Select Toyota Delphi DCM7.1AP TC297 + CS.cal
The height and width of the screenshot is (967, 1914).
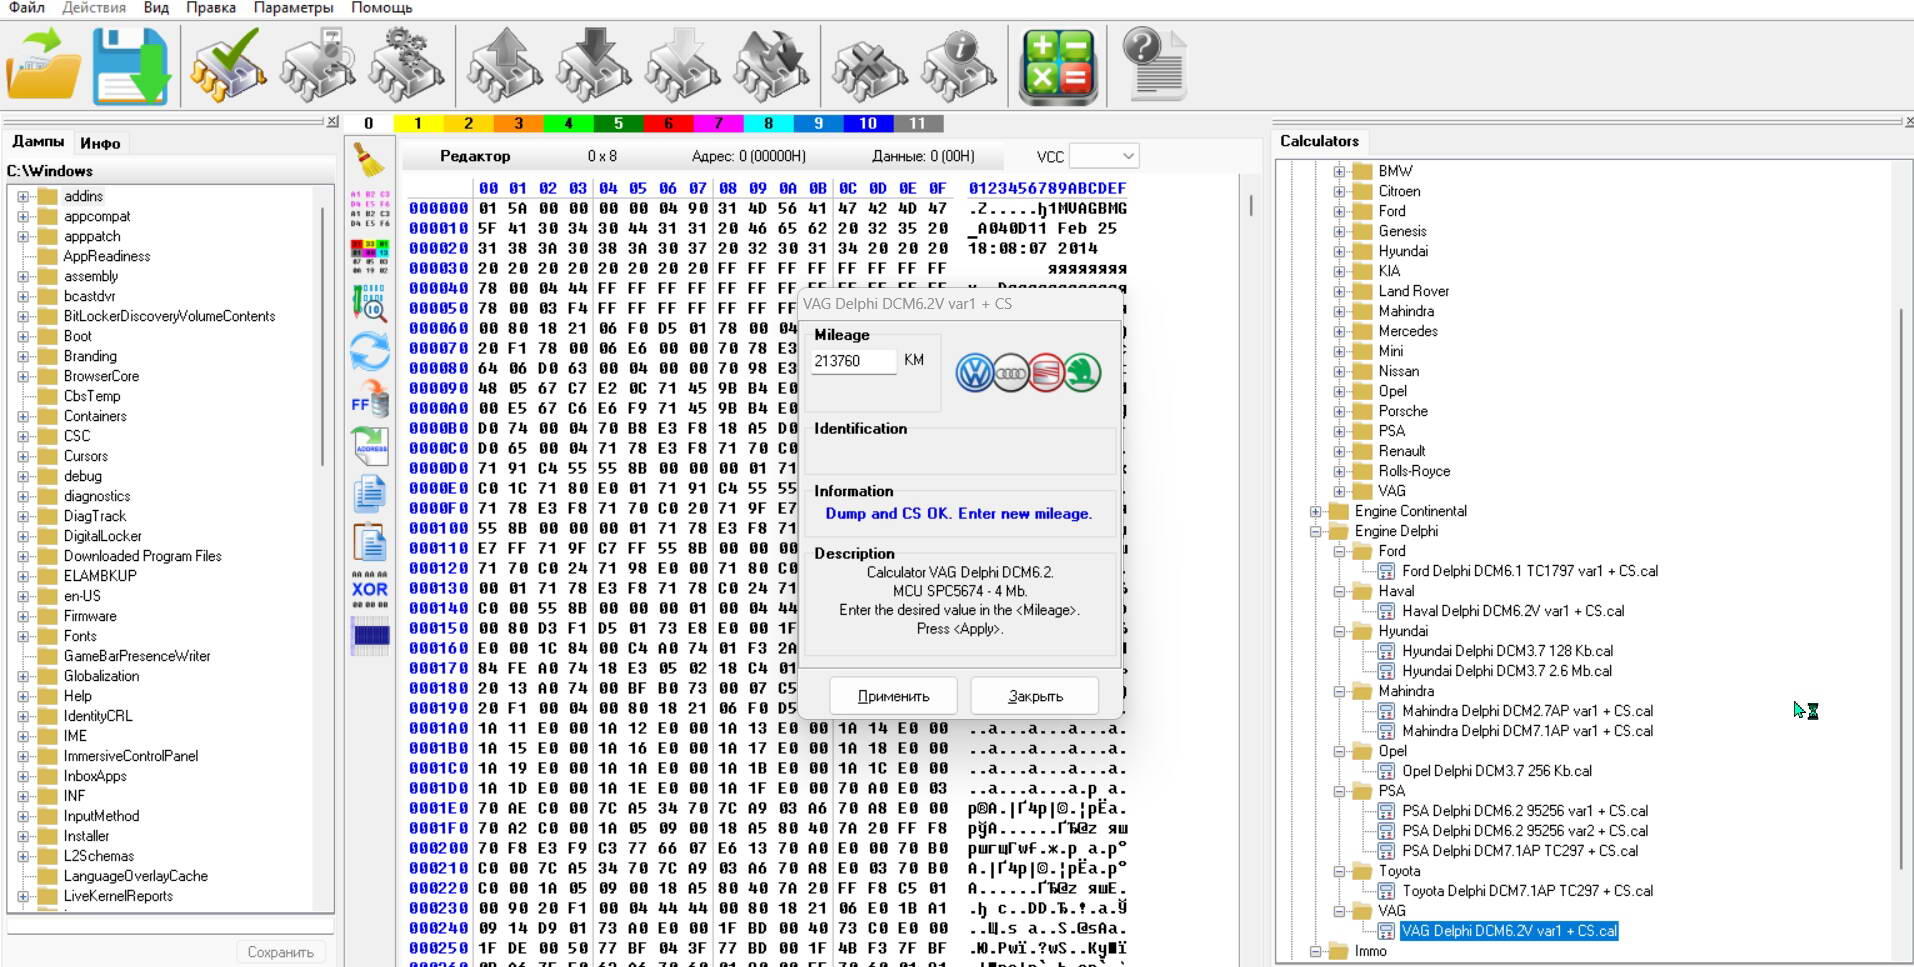pyautogui.click(x=1527, y=891)
